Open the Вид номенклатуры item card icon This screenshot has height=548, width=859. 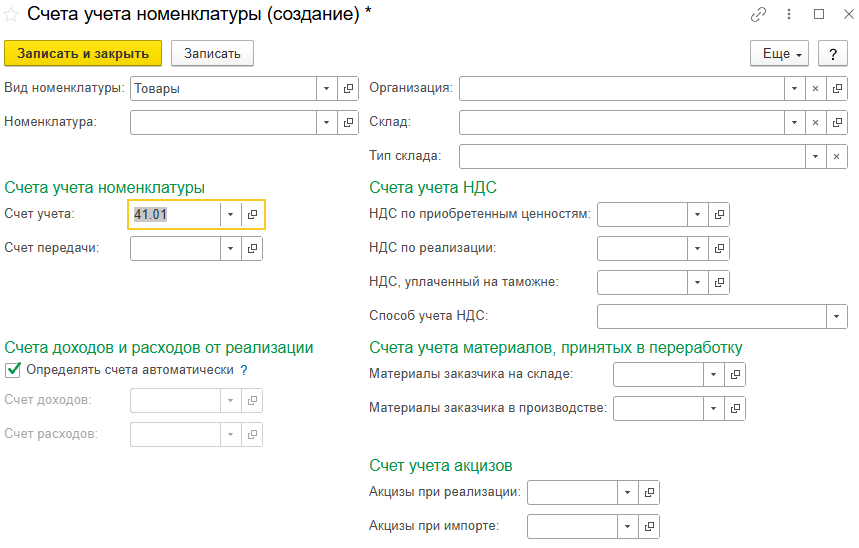click(348, 88)
